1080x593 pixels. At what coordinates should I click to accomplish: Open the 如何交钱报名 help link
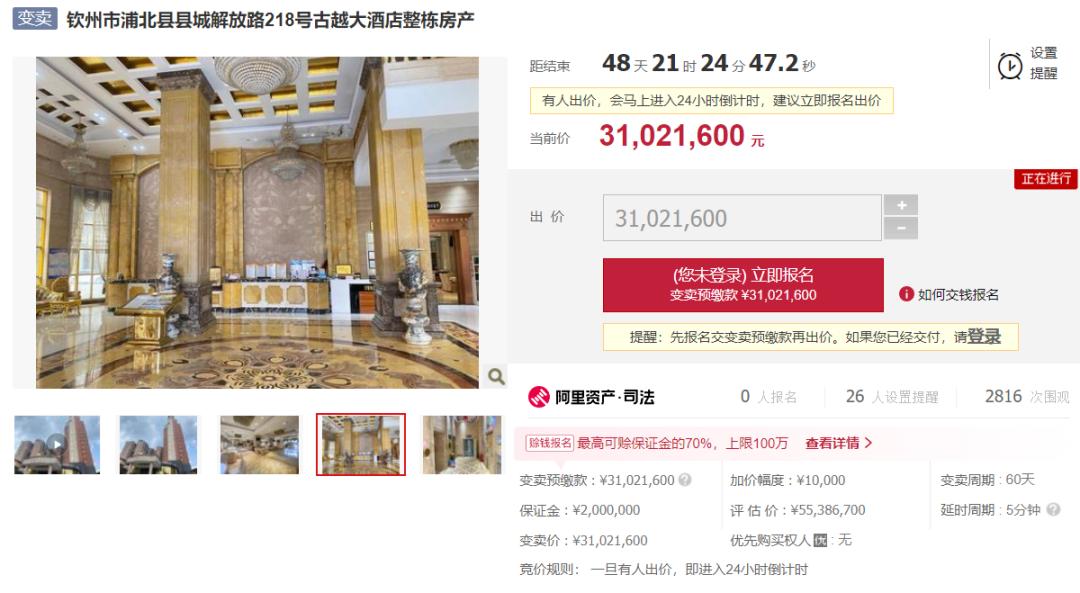[x=958, y=295]
